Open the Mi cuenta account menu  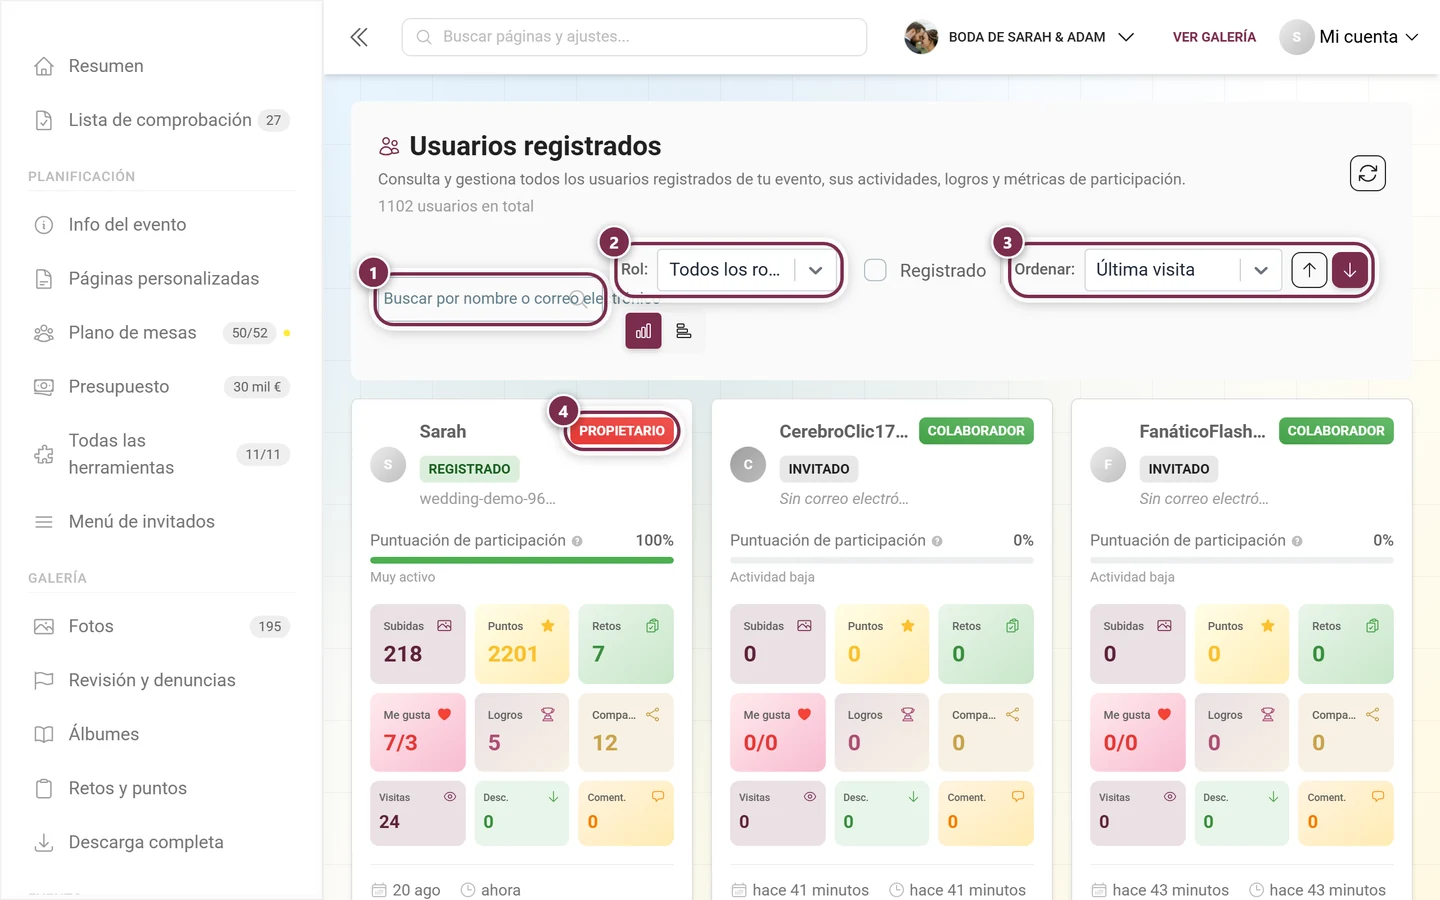tap(1349, 37)
